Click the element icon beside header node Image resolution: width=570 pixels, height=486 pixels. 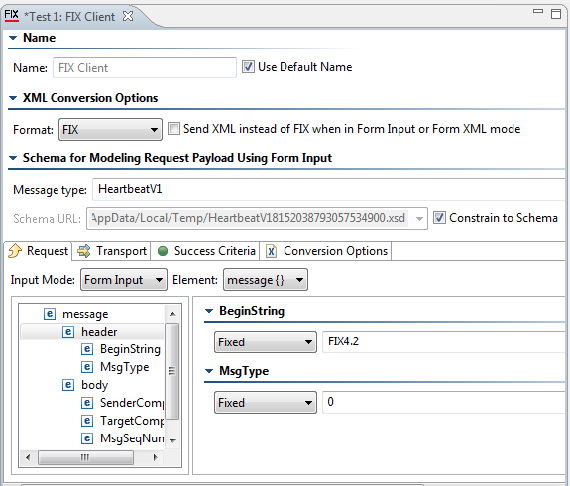point(68,332)
